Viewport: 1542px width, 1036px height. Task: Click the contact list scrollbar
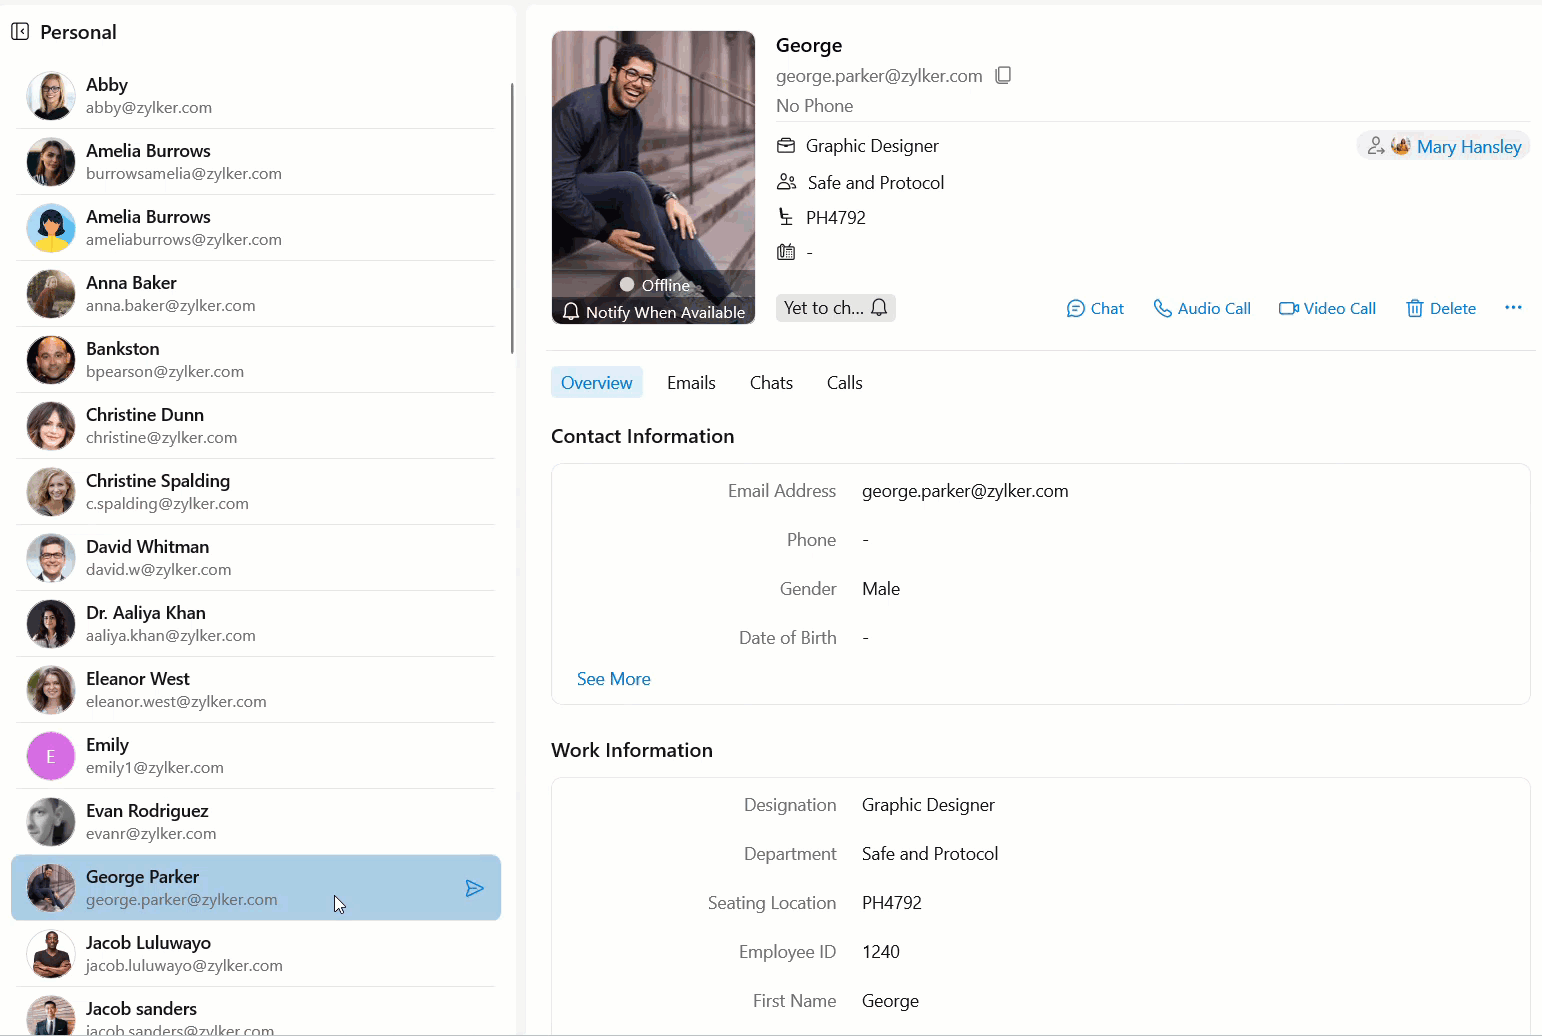512,218
